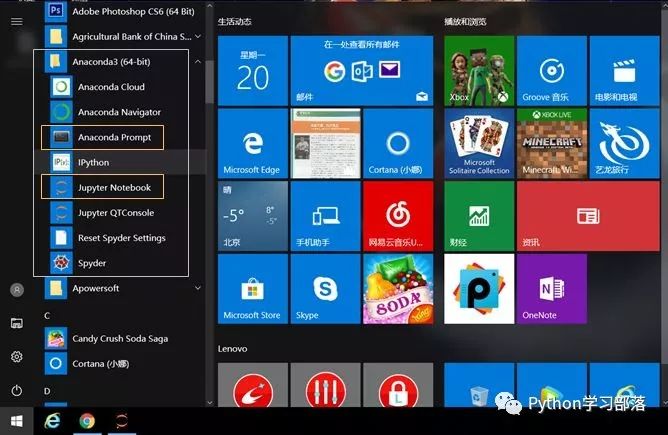Open the Pictures folder shortcut in sidebar
The image size is (668, 435).
point(17,323)
